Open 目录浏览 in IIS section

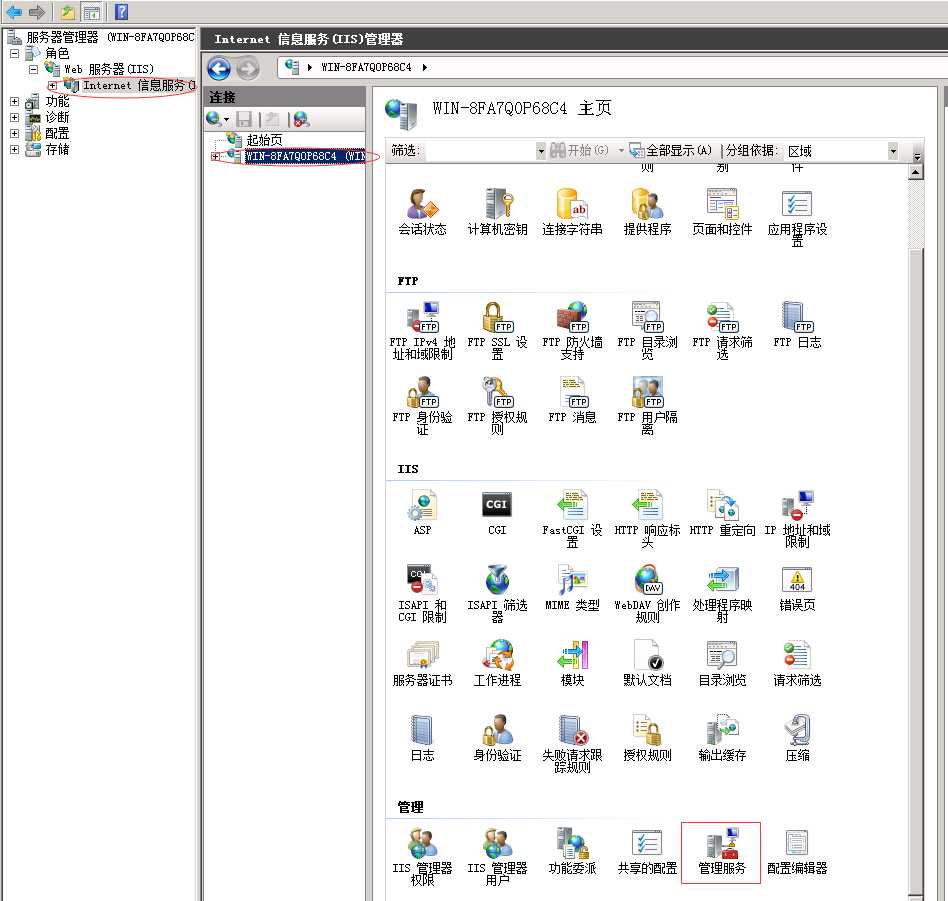coord(722,663)
